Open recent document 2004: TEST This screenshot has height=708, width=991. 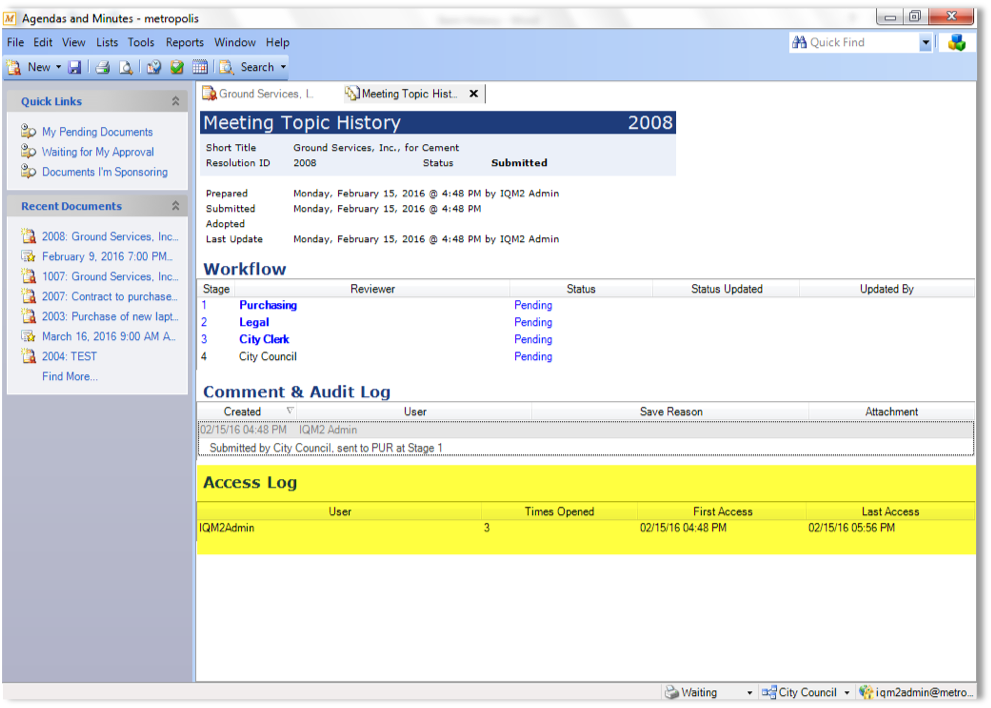pos(70,357)
